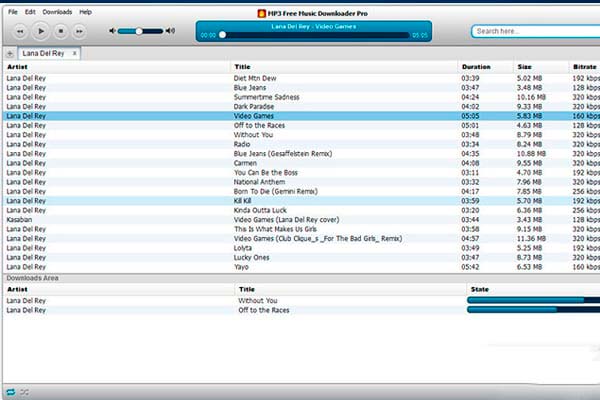The width and height of the screenshot is (600, 400).
Task: Click the 11.36 MB size cell
Action: [x=531, y=238]
